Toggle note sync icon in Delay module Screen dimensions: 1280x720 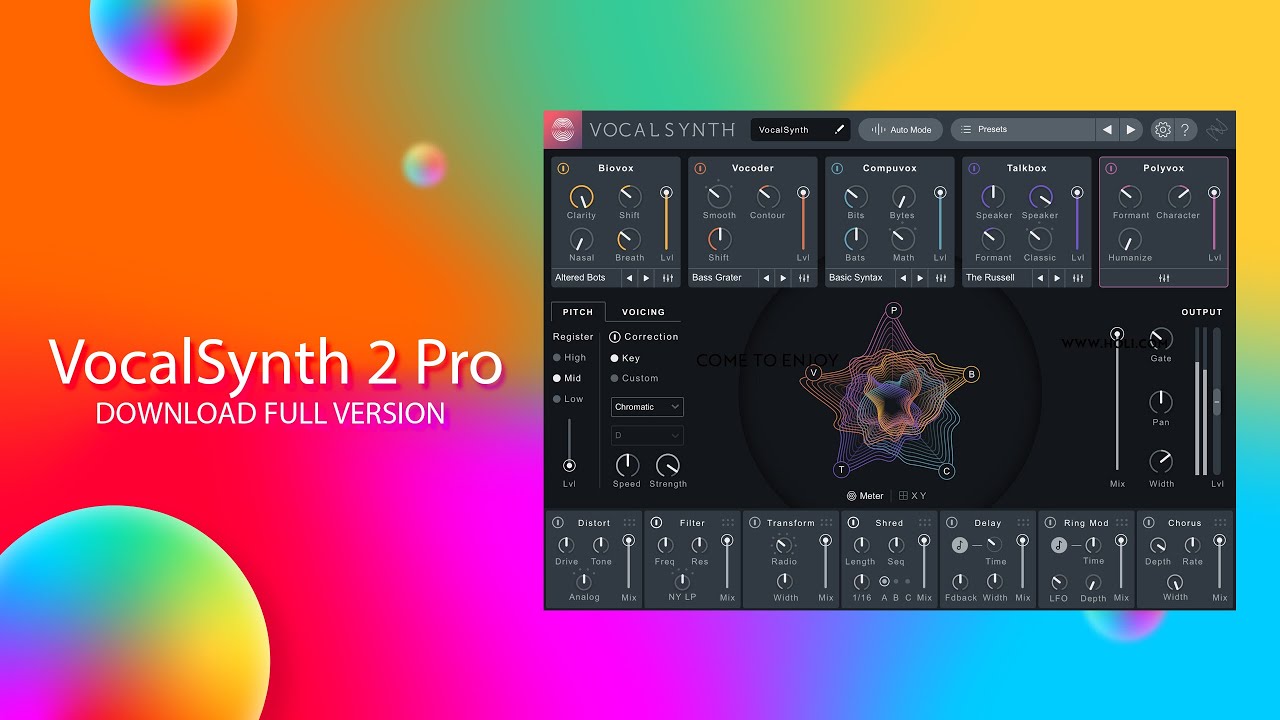click(960, 545)
